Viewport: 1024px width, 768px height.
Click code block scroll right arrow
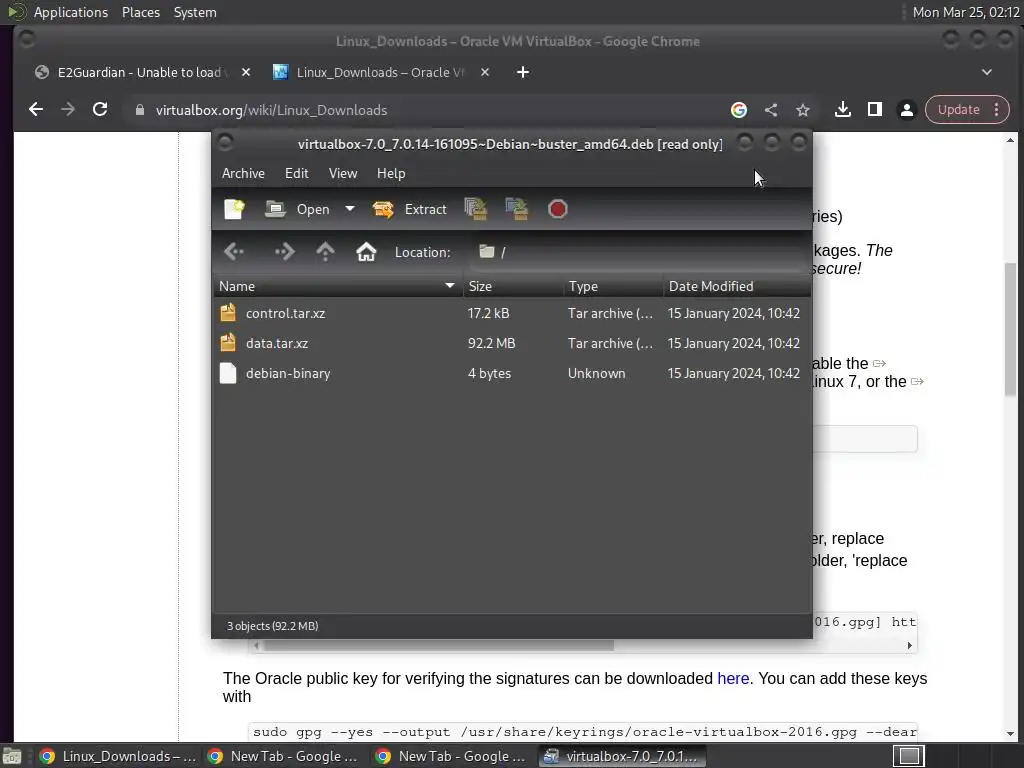click(910, 645)
